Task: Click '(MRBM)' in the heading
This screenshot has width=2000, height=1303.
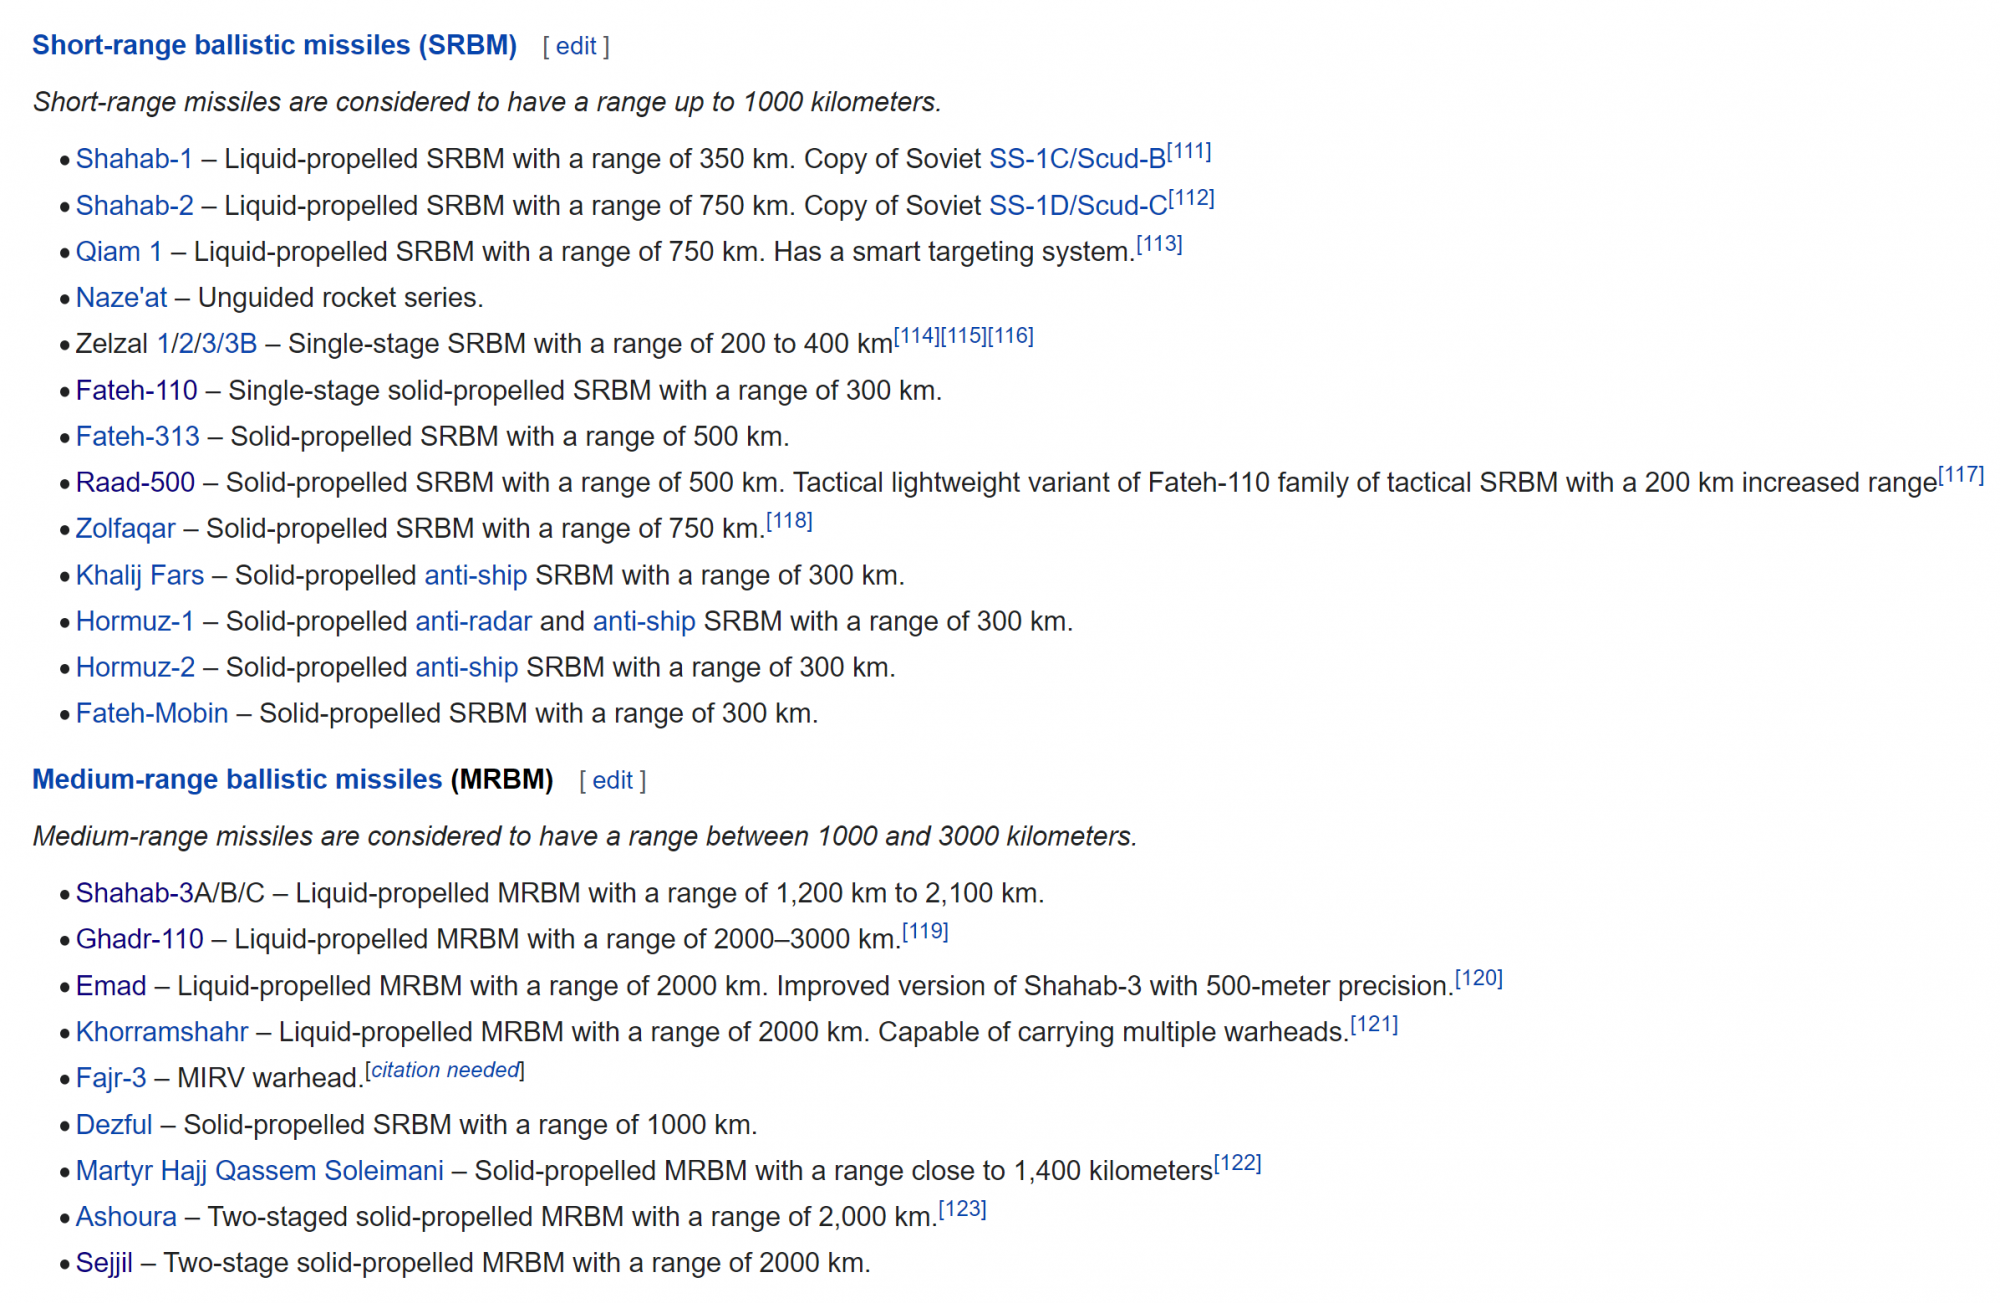Action: [x=502, y=779]
